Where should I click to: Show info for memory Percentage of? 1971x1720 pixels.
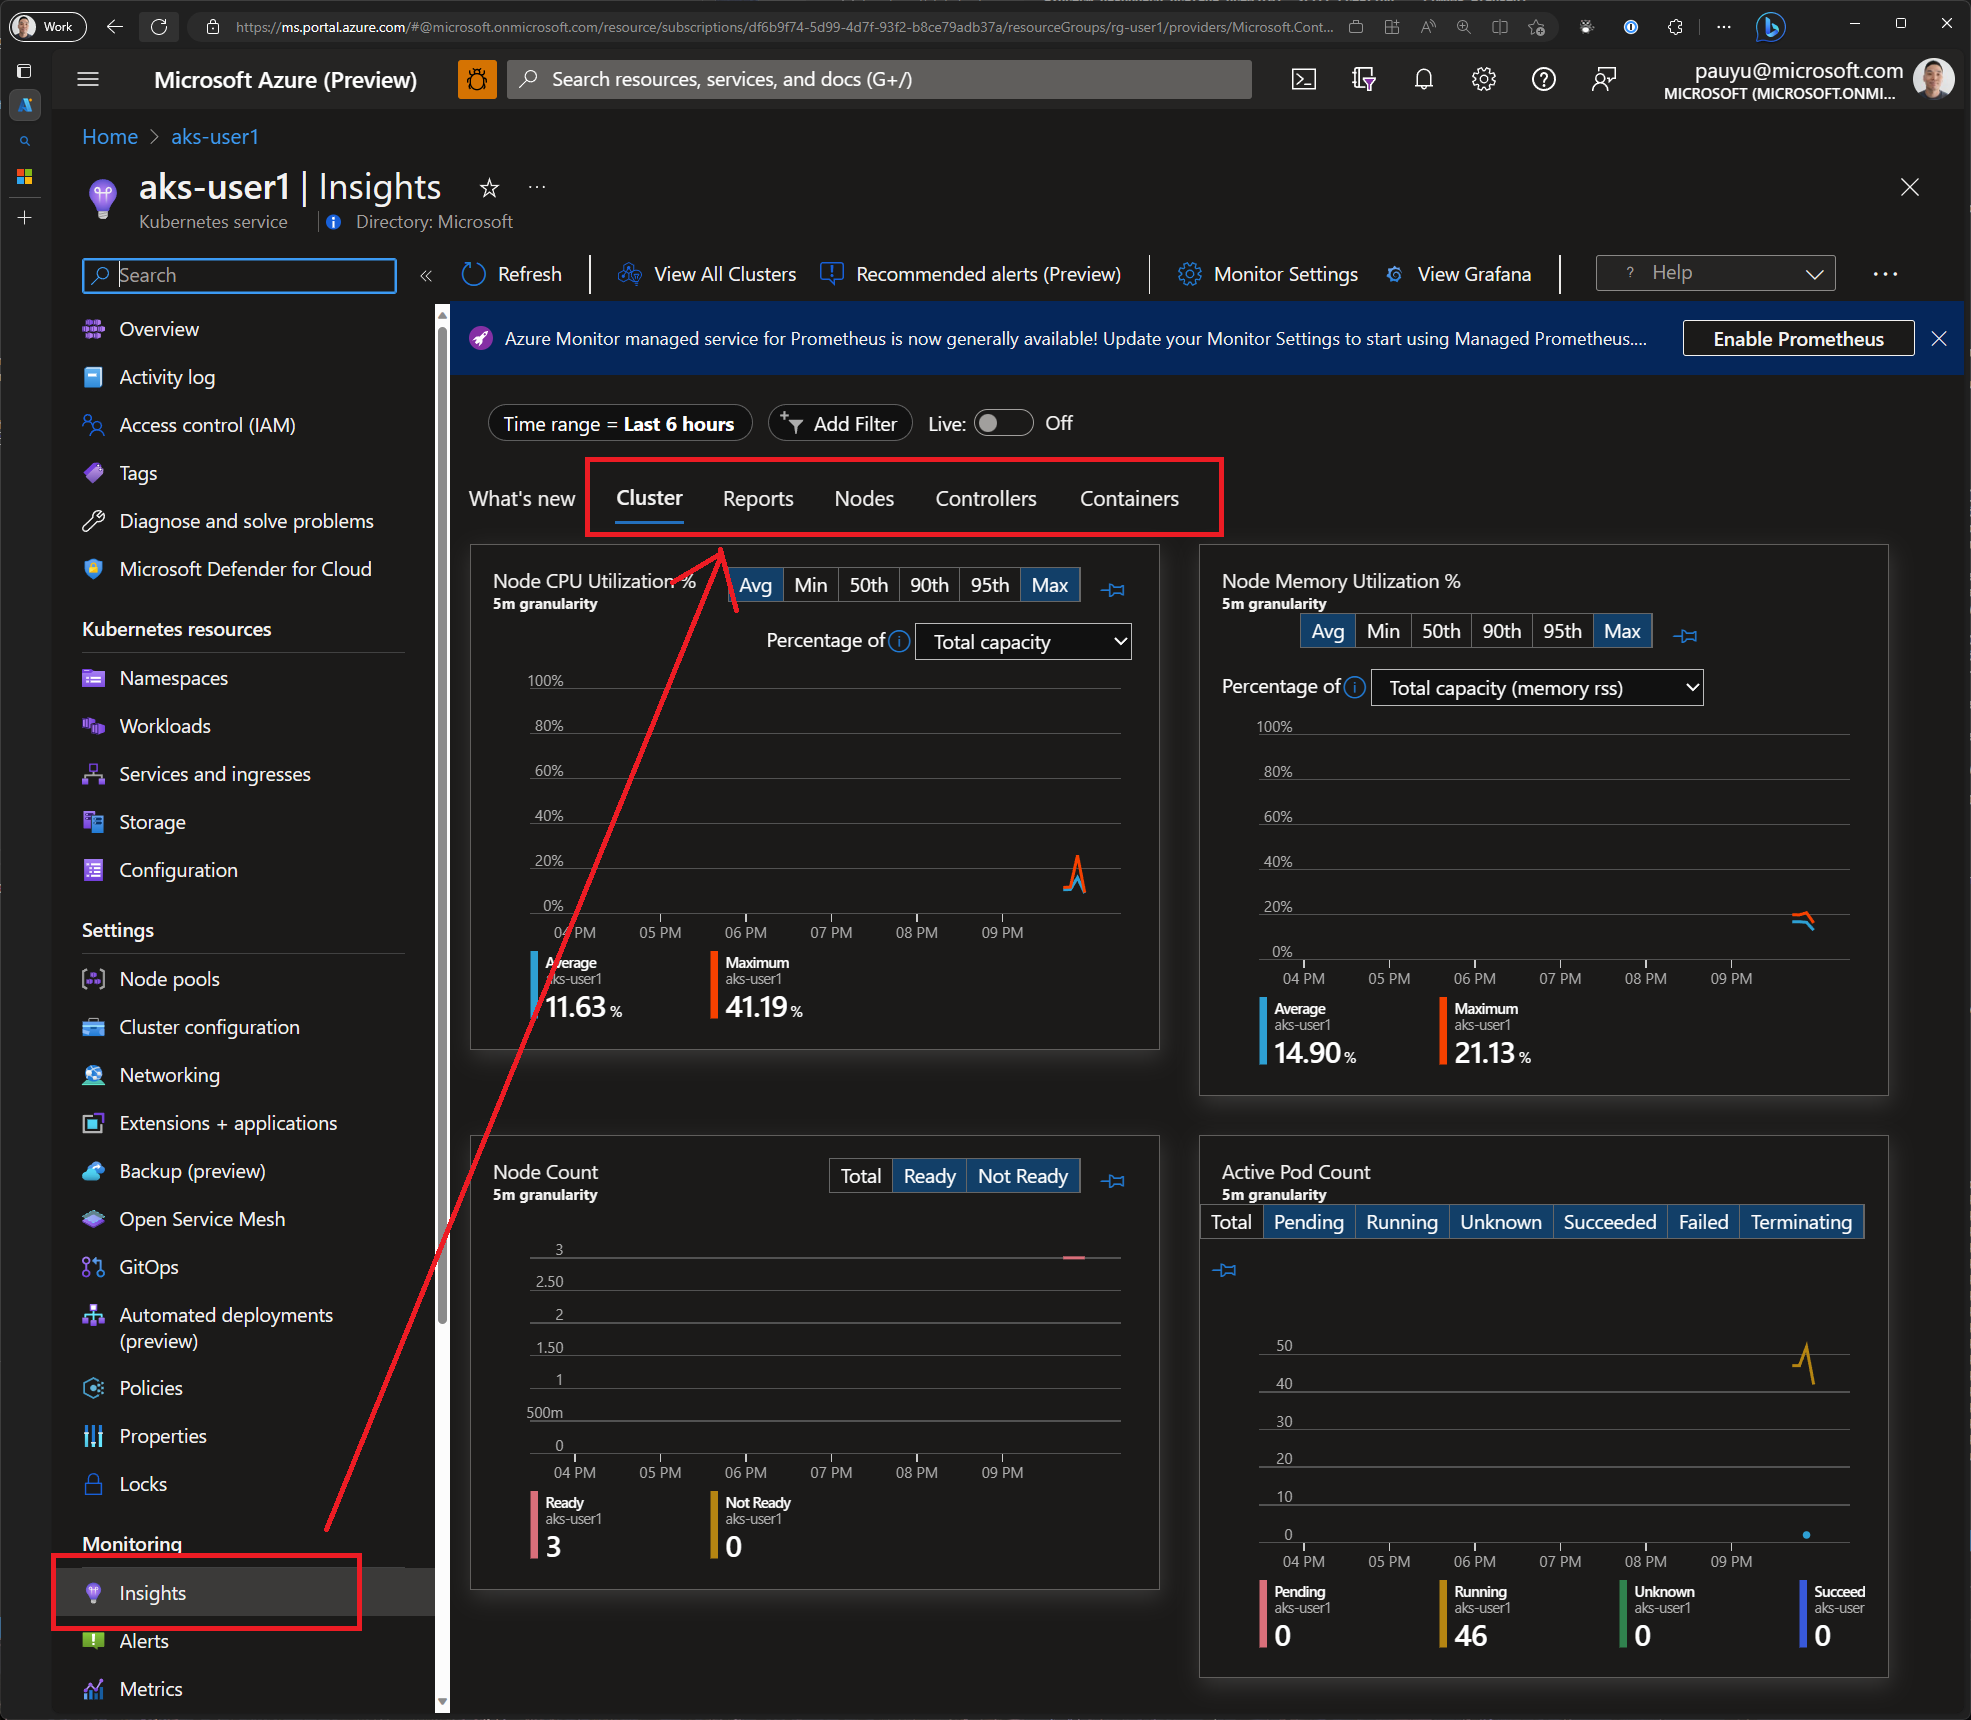(1355, 687)
